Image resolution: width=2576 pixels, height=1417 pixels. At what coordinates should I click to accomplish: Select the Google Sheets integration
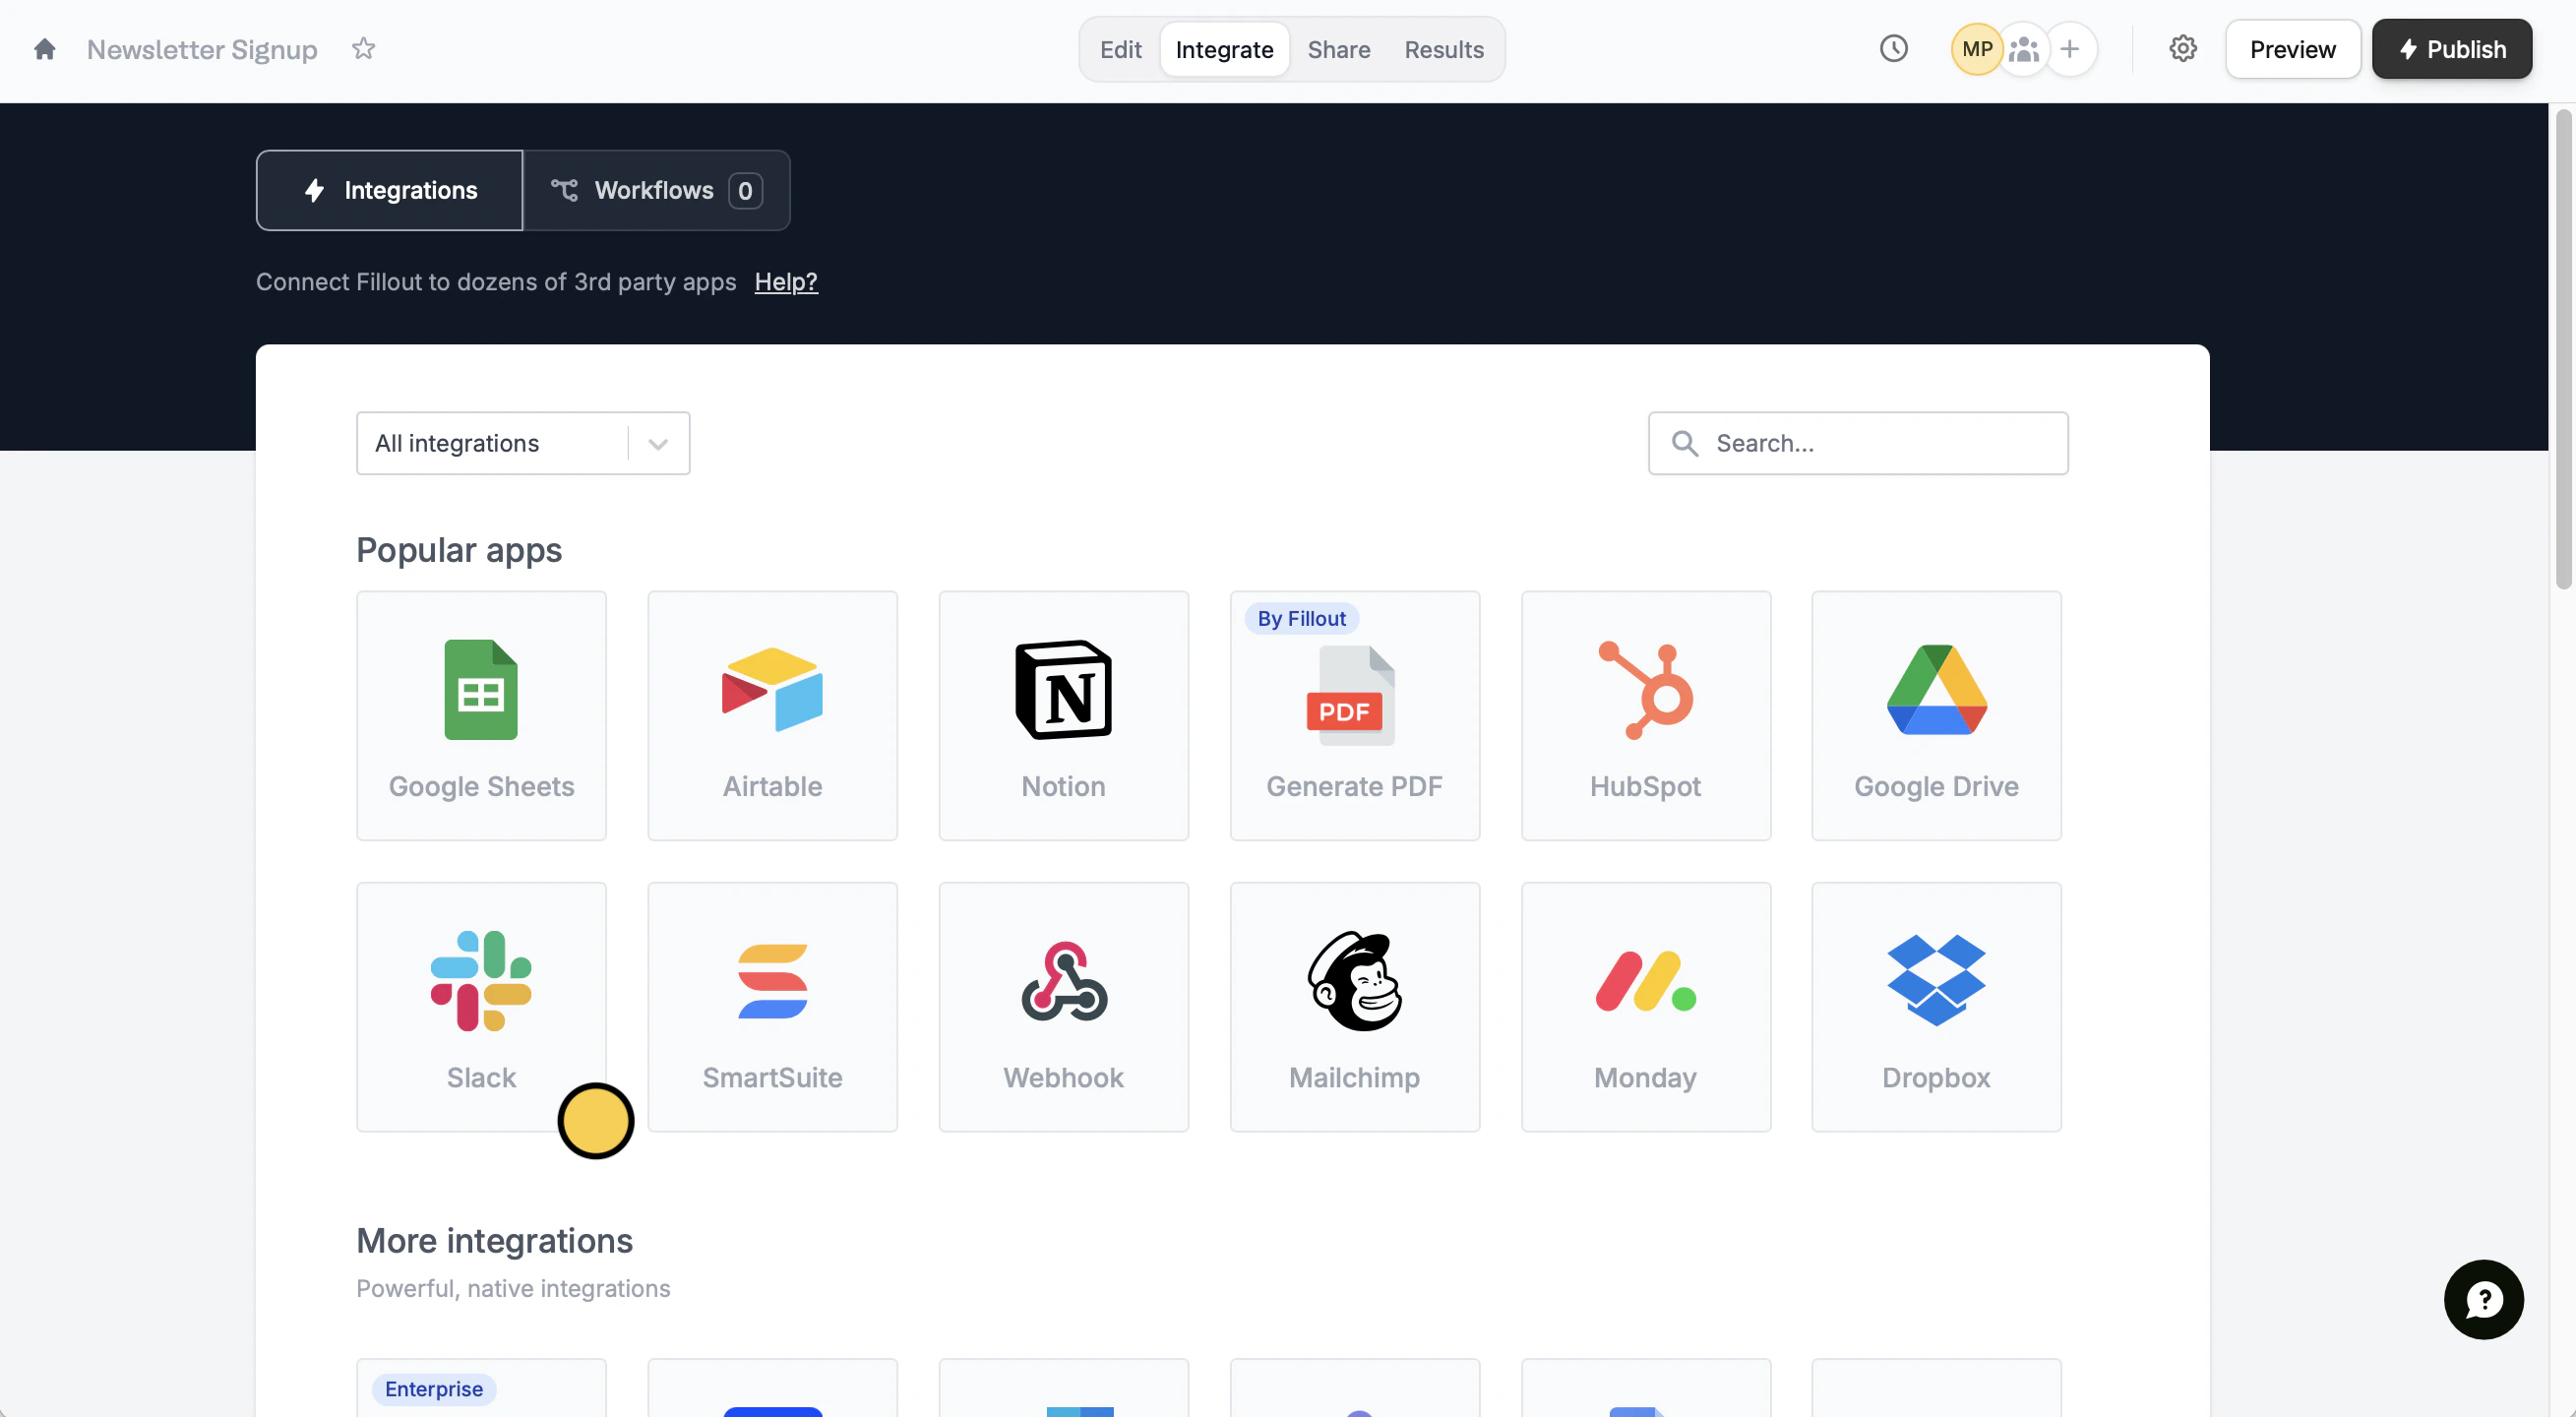tap(481, 715)
